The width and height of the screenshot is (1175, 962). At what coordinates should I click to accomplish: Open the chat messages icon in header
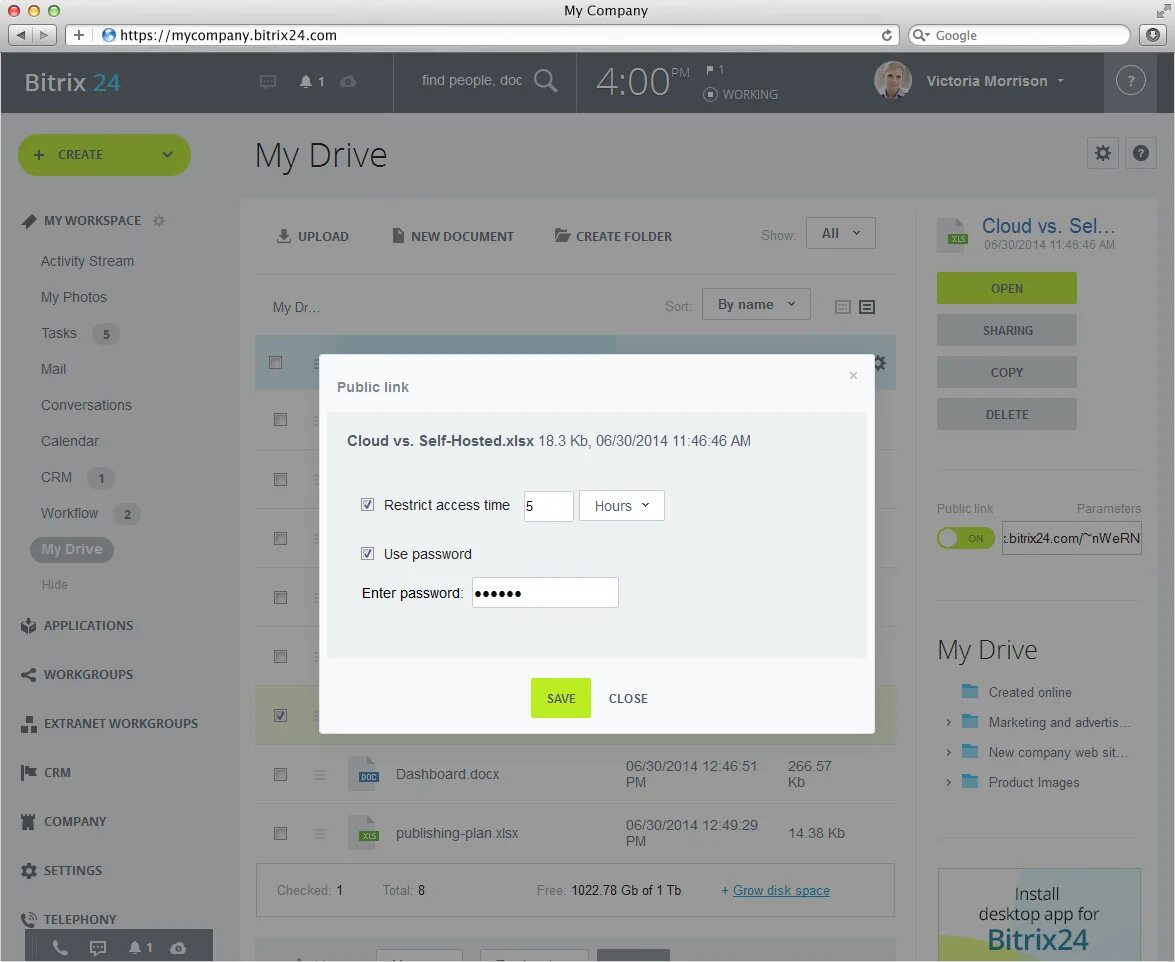pyautogui.click(x=268, y=81)
